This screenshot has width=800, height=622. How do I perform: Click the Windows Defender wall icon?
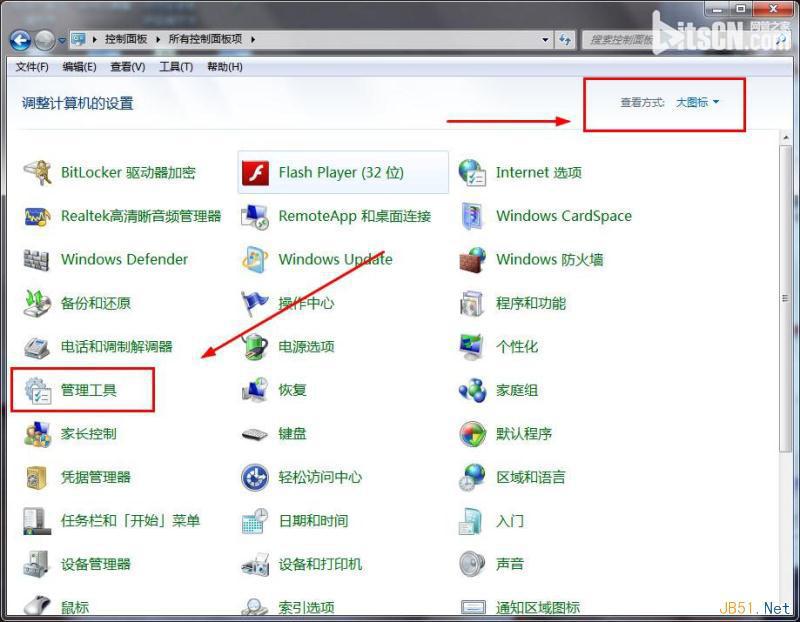[x=38, y=259]
